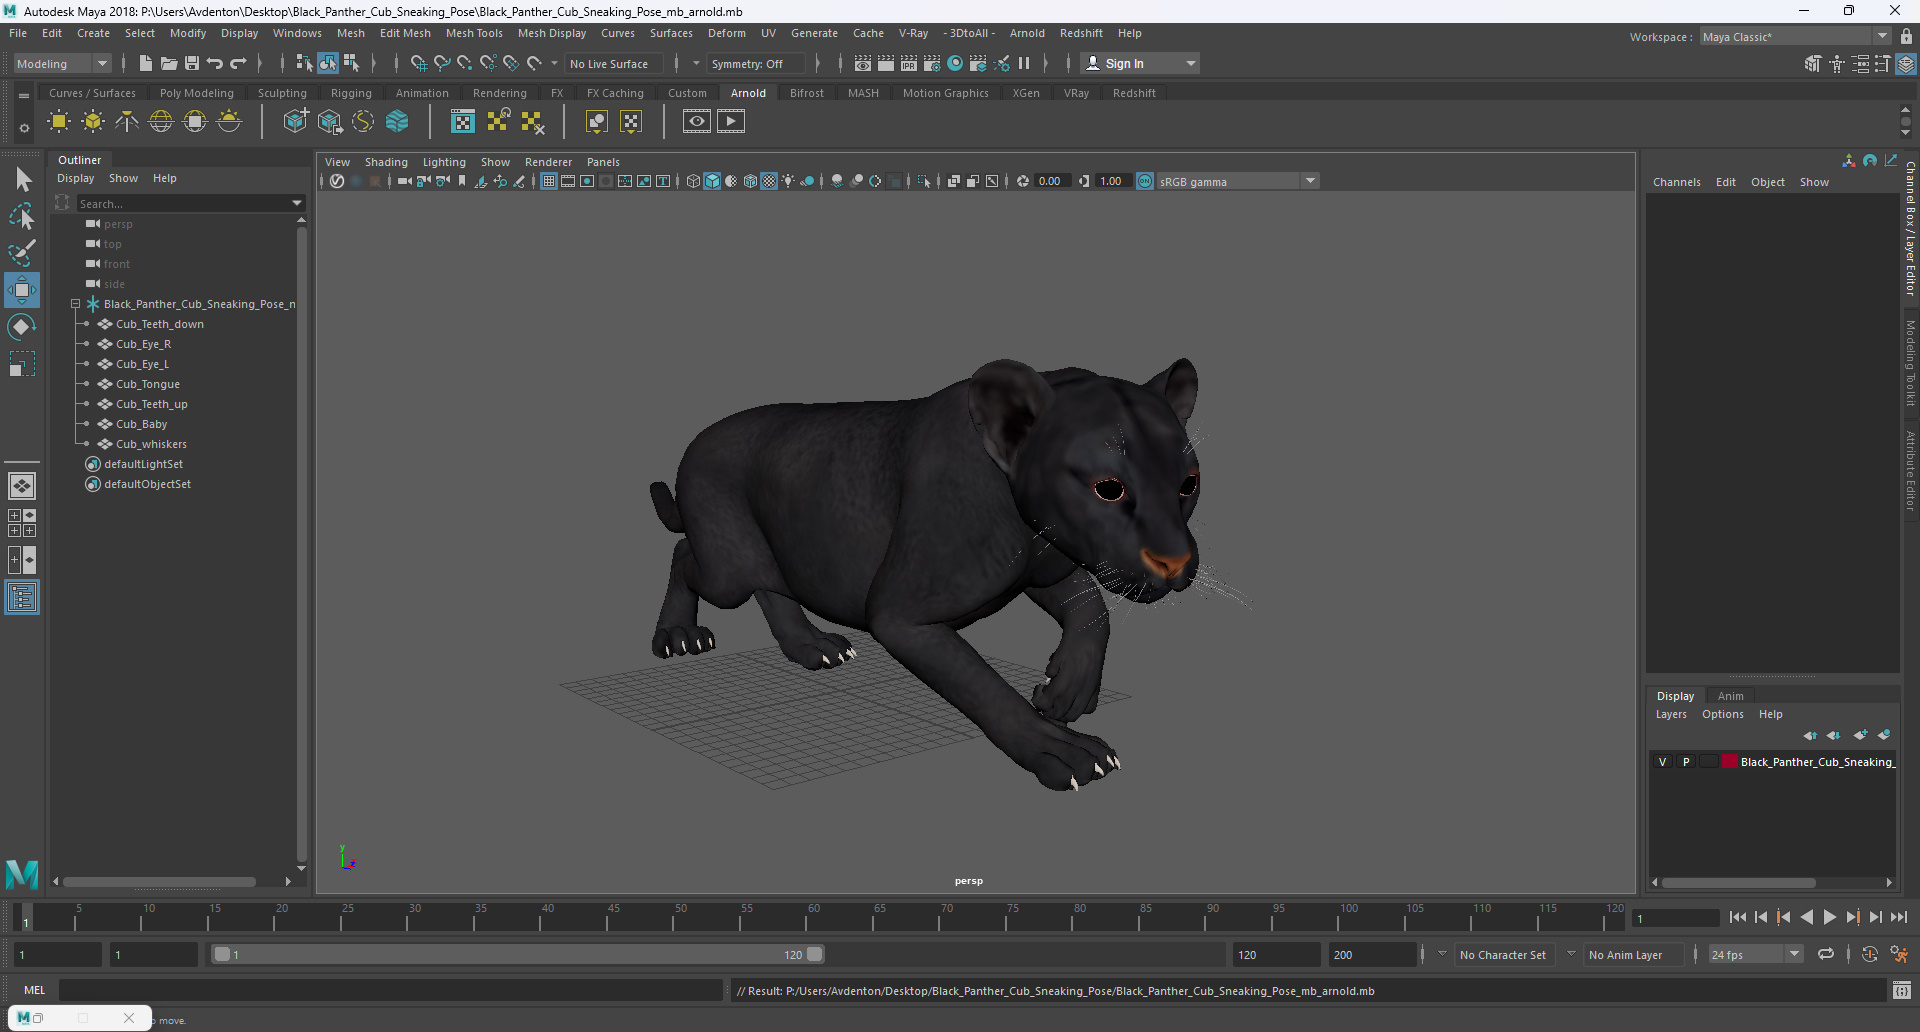
Task: Switch to Rigging shelf tab
Action: 351,93
